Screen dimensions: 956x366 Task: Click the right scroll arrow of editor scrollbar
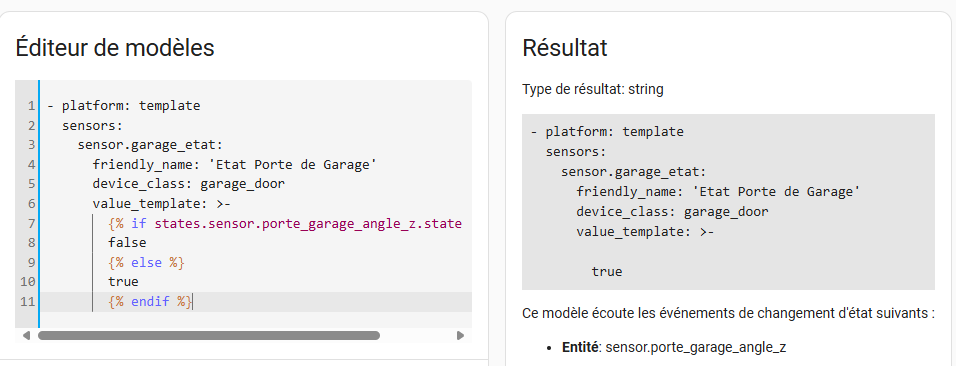[x=460, y=336]
